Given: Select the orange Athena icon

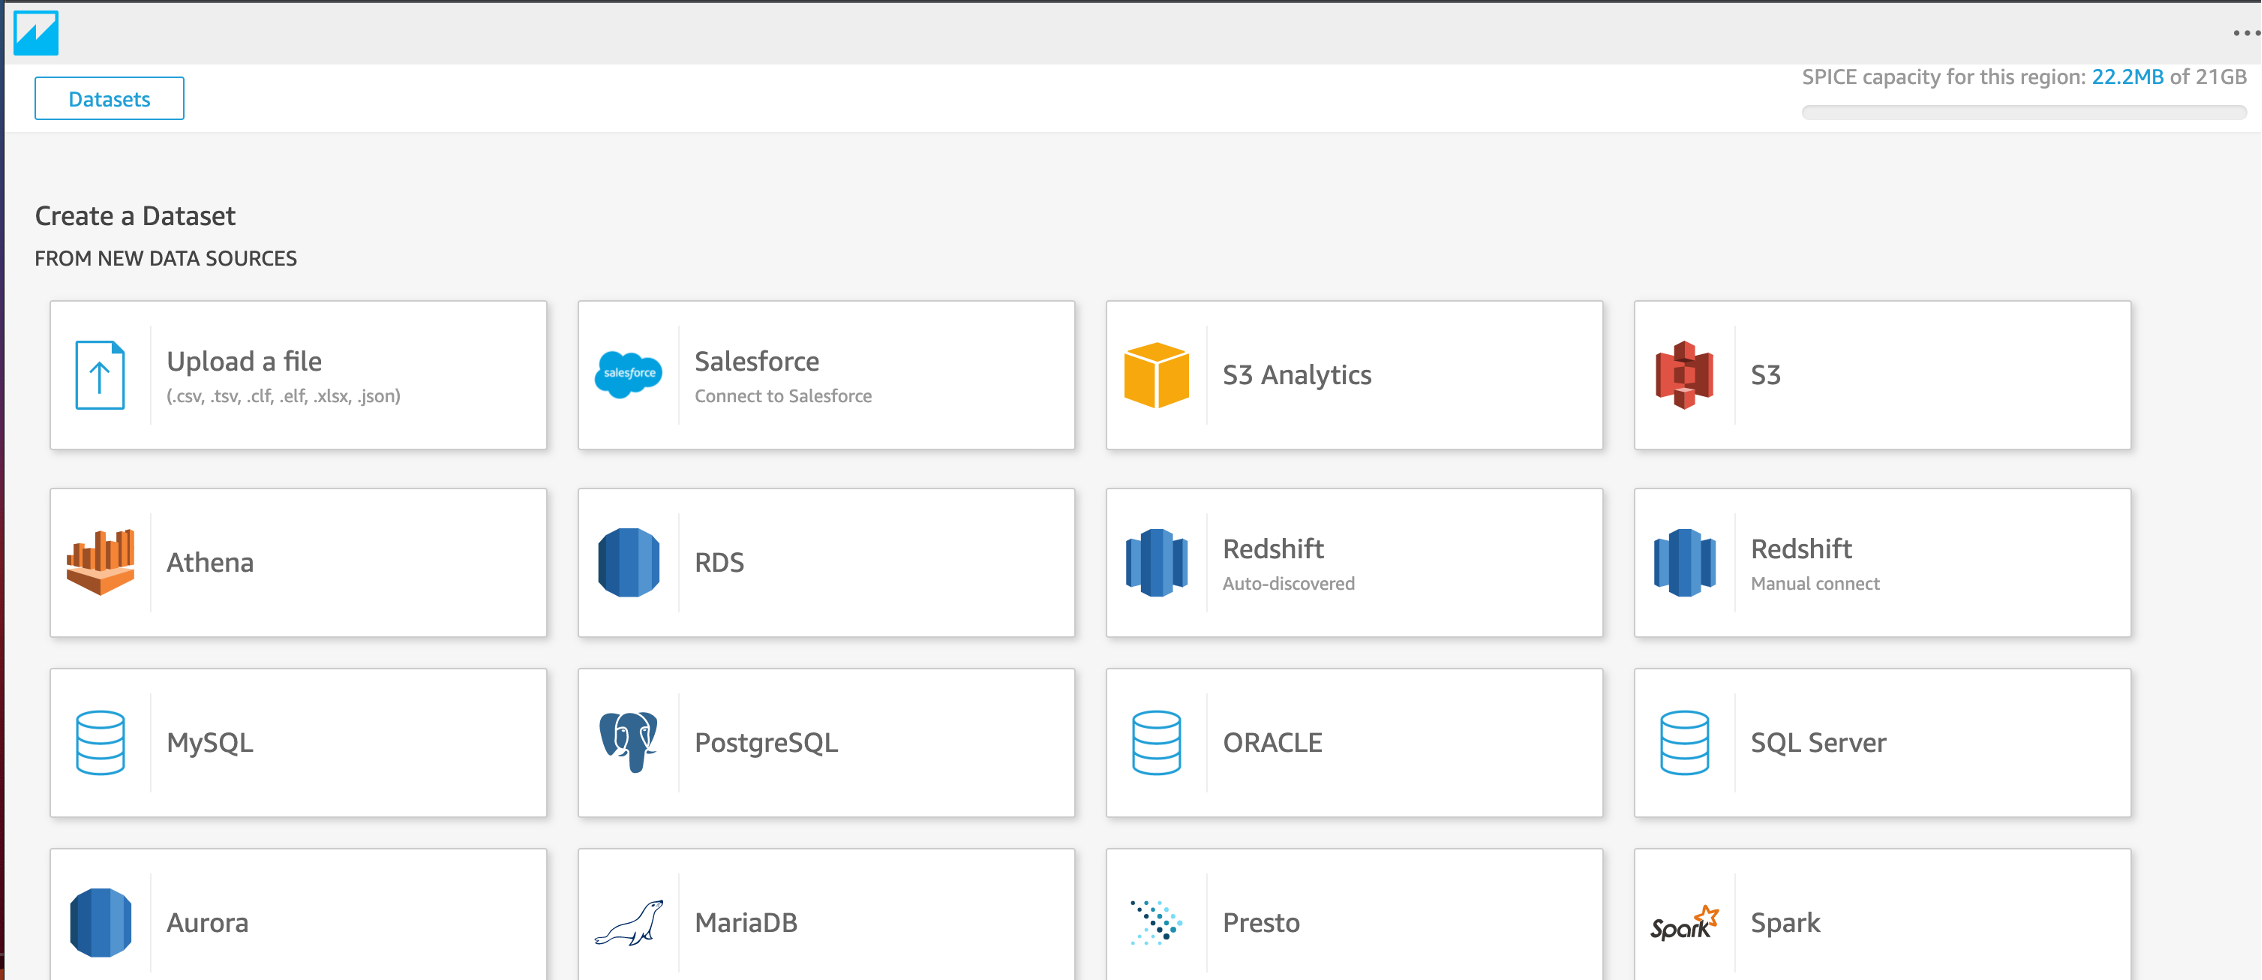Looking at the screenshot, I should point(100,562).
